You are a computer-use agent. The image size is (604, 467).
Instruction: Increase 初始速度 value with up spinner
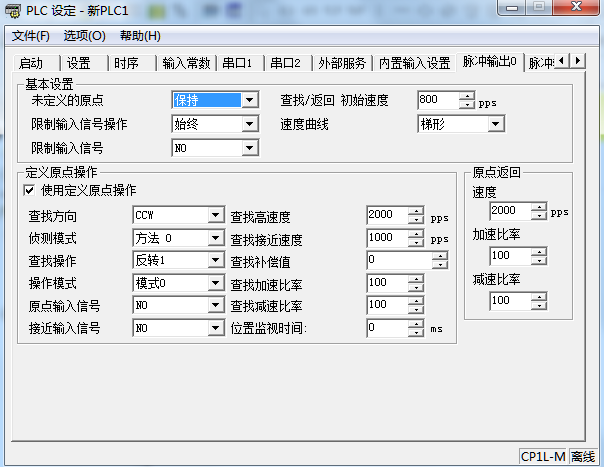tap(466, 96)
